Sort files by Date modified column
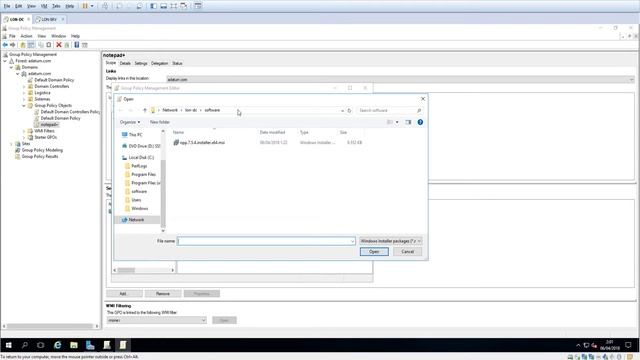The image size is (640, 360). click(272, 132)
